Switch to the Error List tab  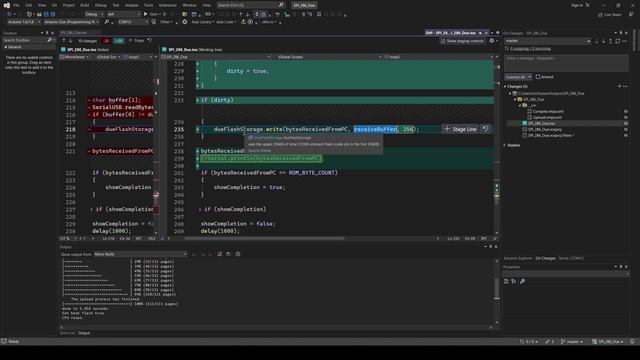pos(67,333)
